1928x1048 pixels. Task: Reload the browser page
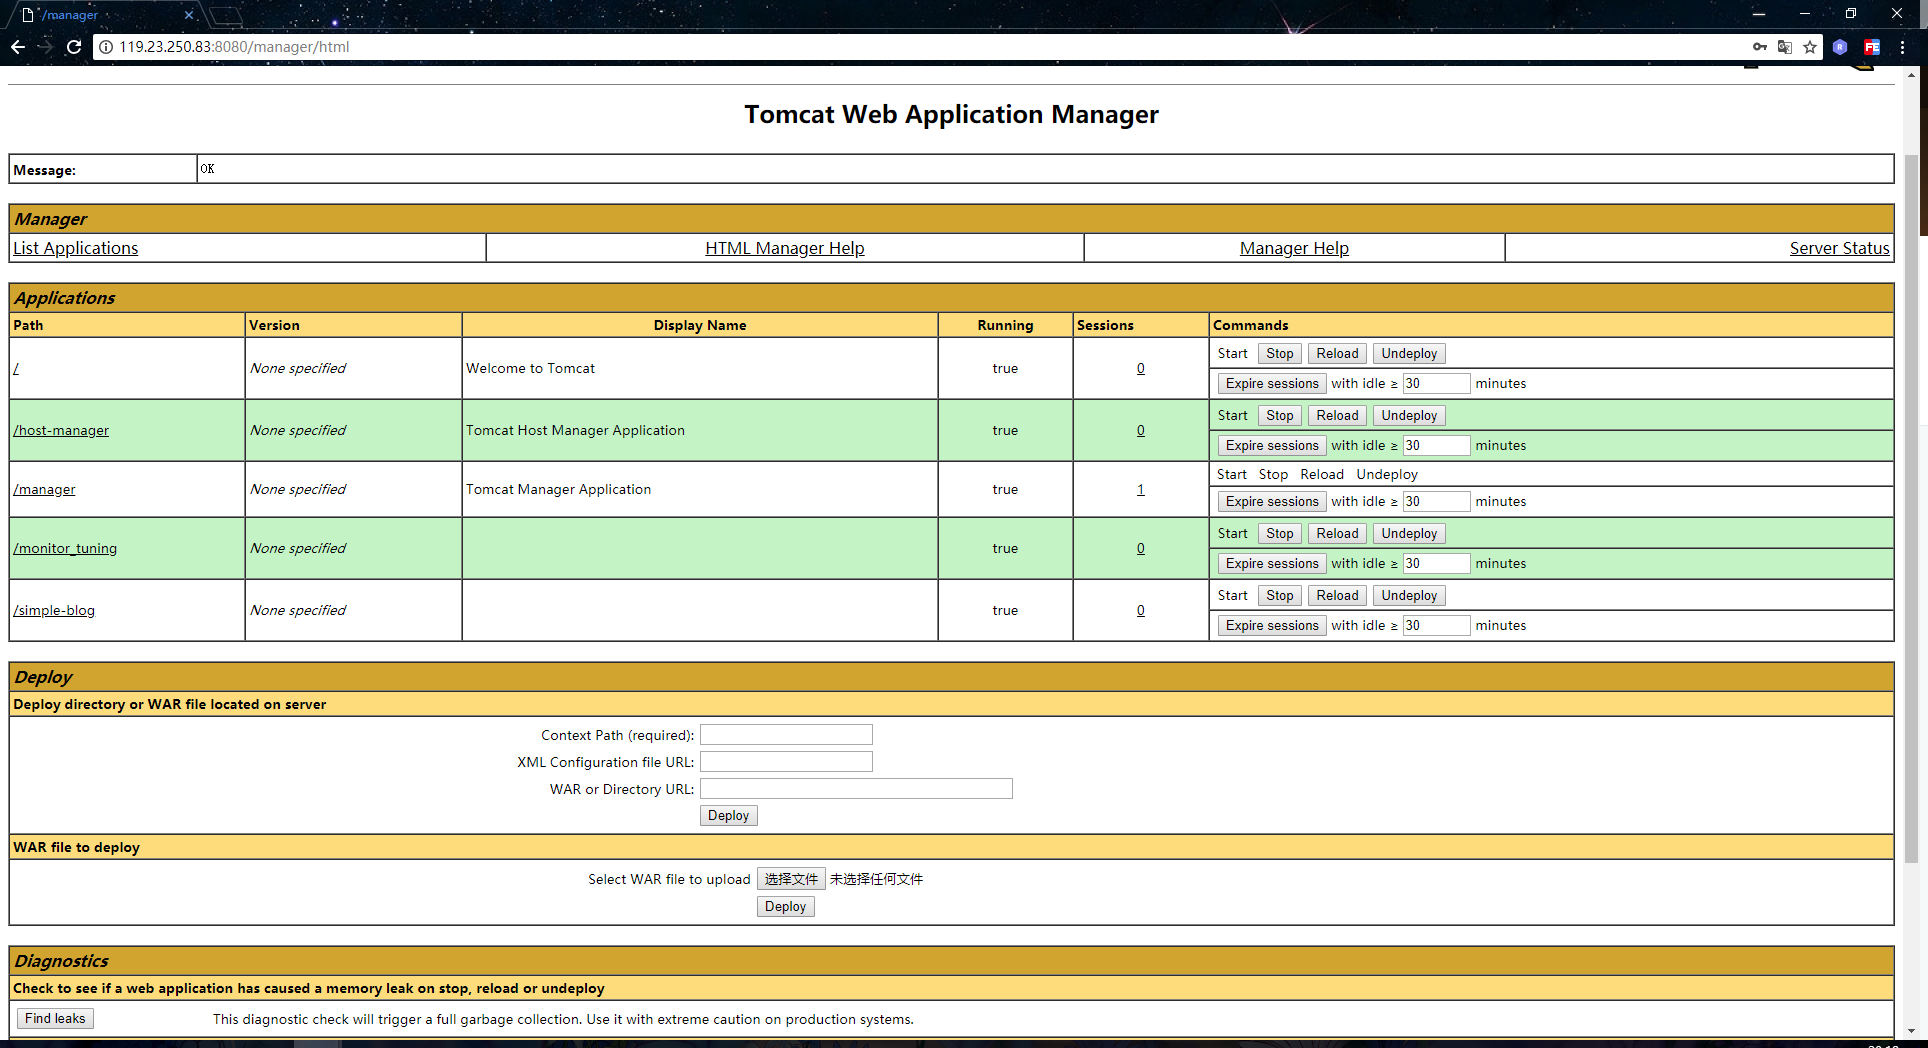(x=74, y=47)
